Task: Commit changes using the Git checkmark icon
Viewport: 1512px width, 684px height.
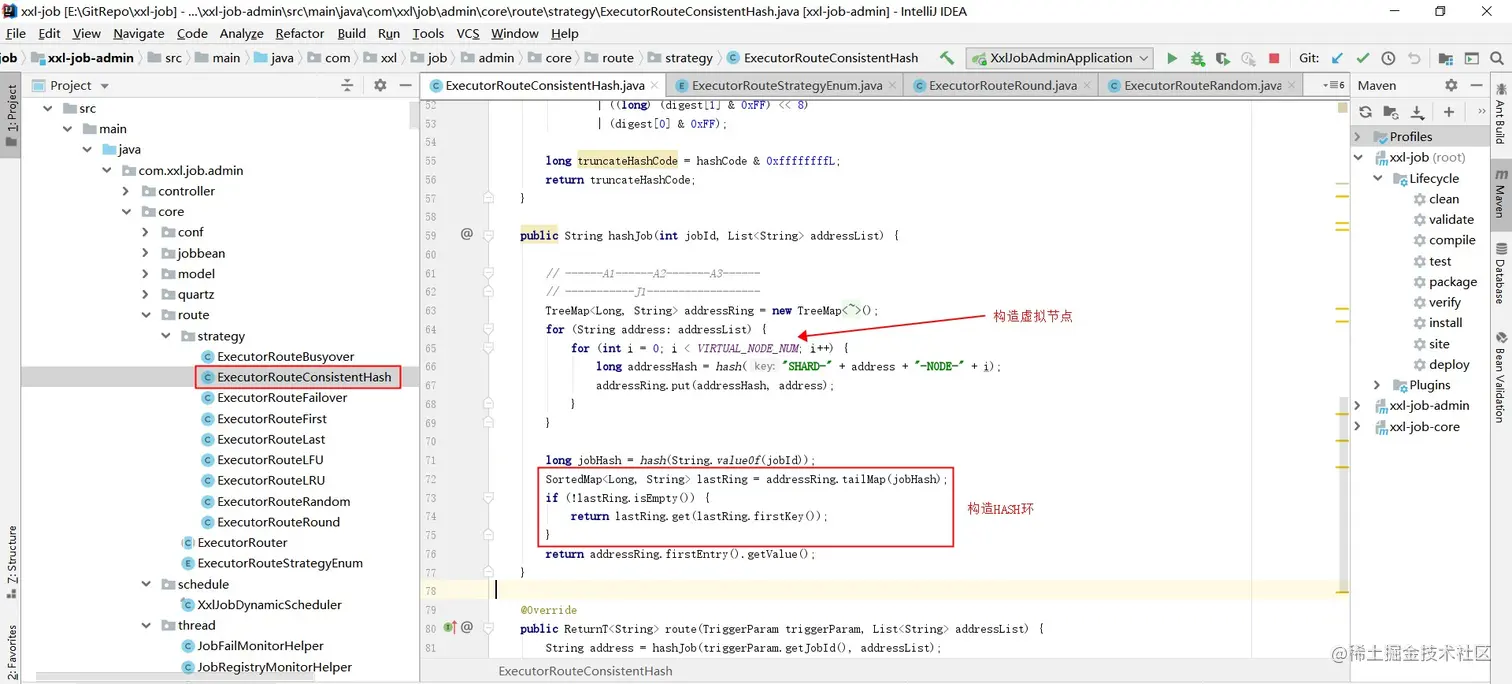Action: [x=1363, y=58]
